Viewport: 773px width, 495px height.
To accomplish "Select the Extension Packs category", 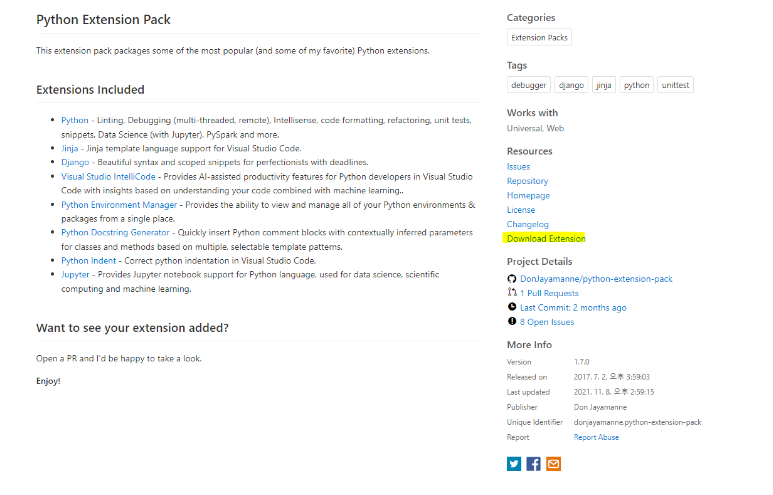I will [539, 37].
